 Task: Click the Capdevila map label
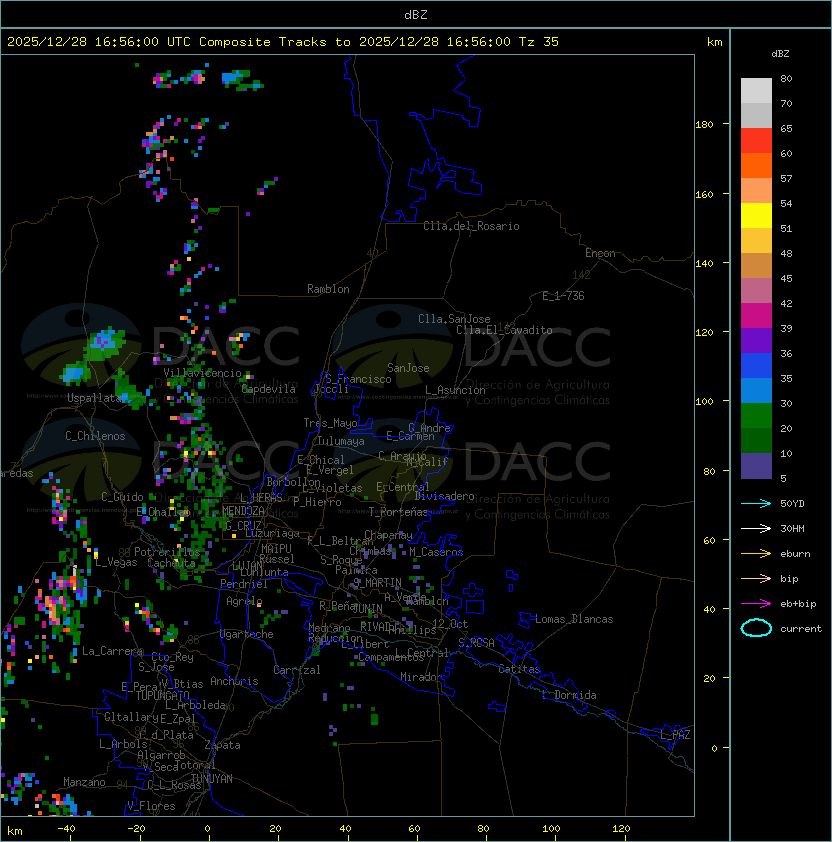[268, 389]
